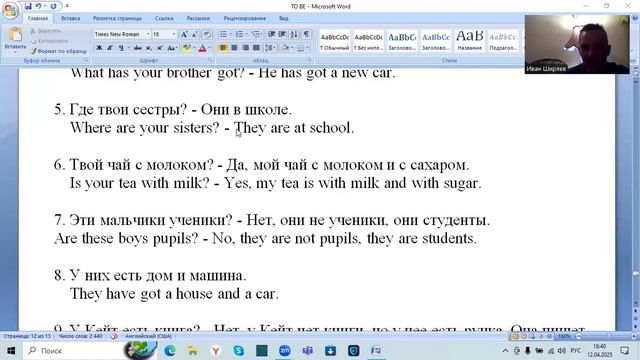Align text to the right

coord(245,48)
